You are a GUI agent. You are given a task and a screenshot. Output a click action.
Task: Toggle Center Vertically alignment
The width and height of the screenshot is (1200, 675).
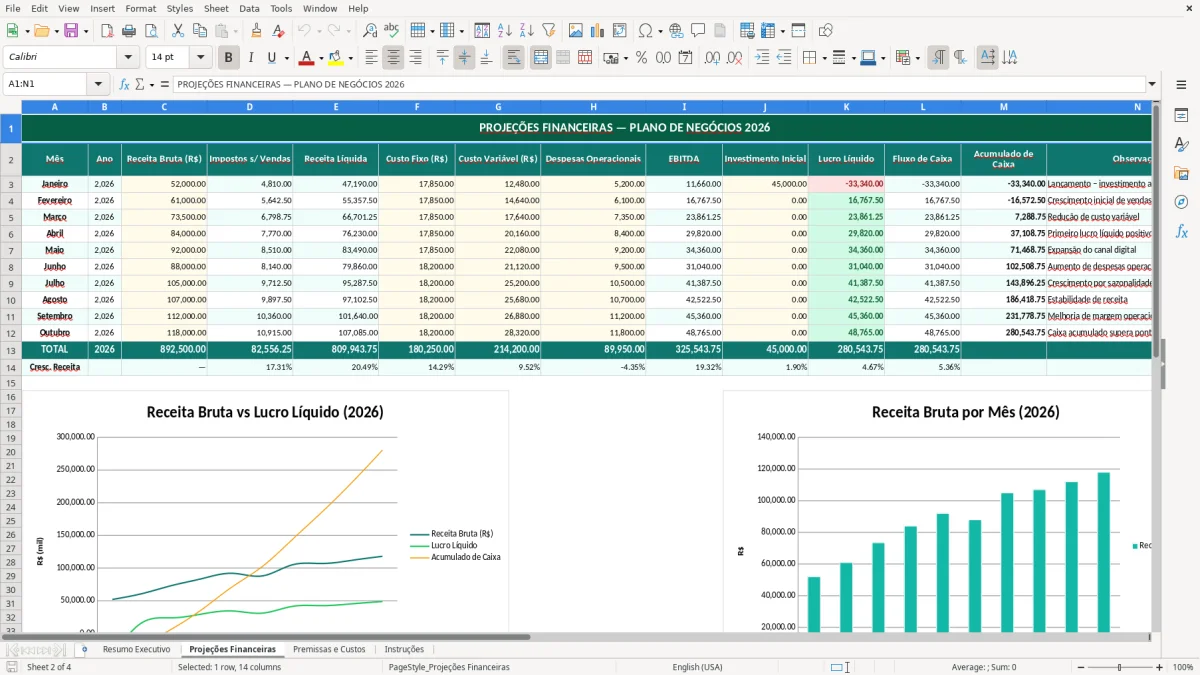click(464, 58)
